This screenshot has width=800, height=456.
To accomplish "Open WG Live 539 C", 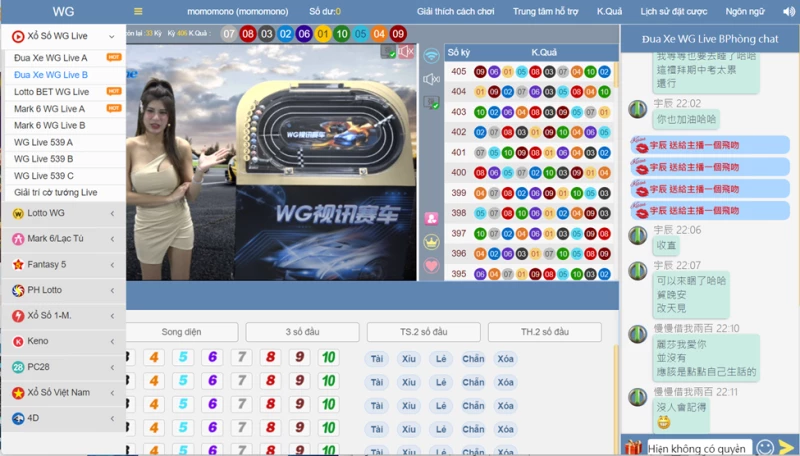I will (x=44, y=175).
